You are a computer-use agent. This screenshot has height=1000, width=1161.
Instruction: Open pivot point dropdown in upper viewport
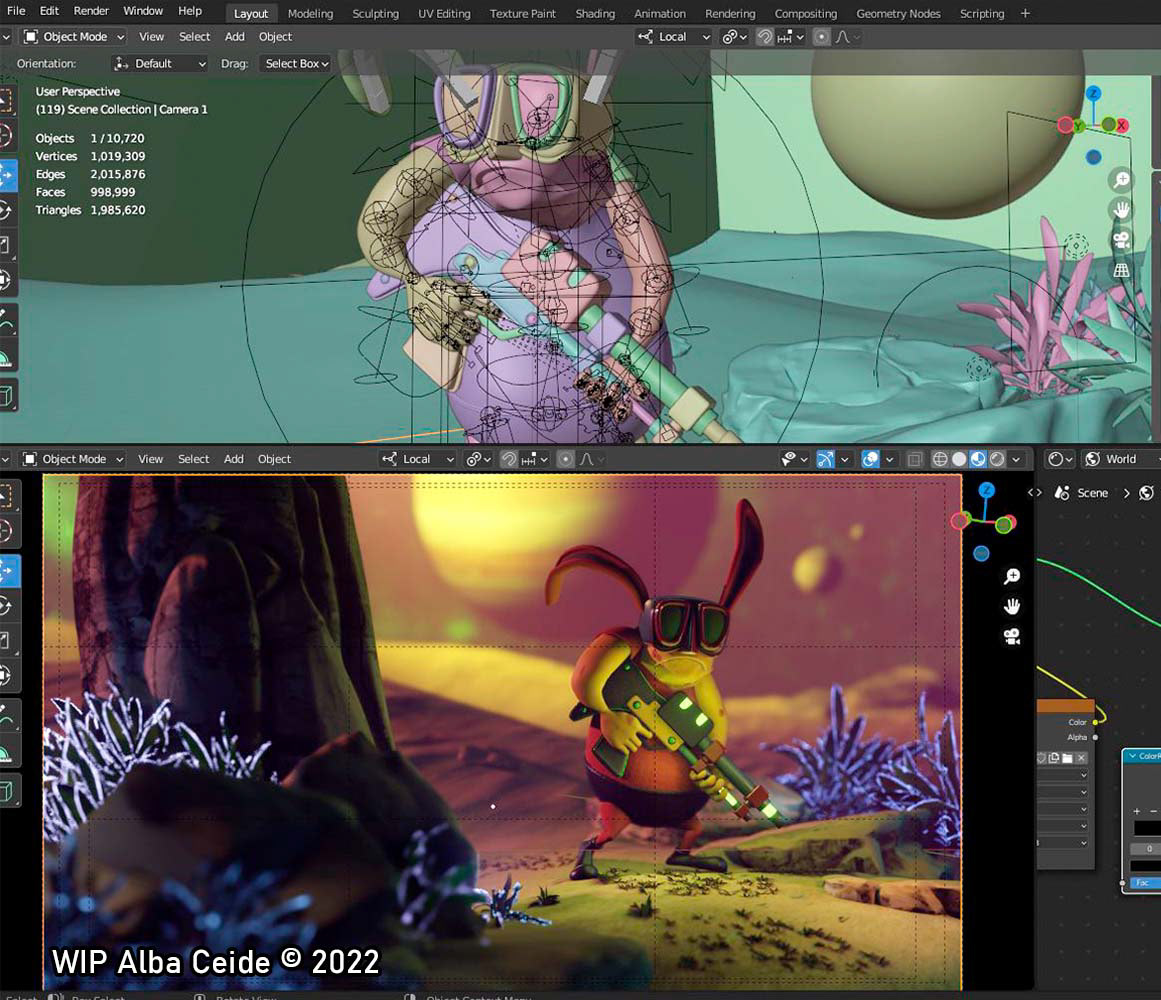(735, 37)
